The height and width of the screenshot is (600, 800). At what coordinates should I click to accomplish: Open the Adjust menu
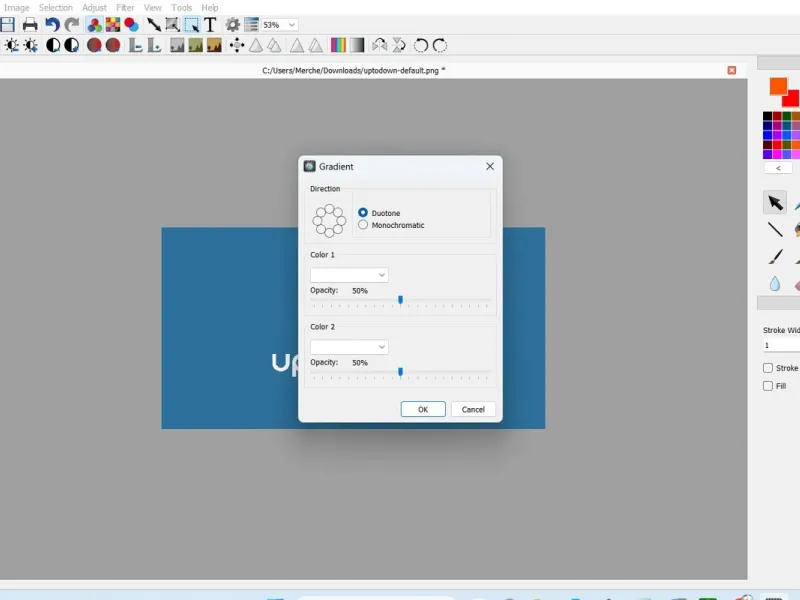coord(94,8)
